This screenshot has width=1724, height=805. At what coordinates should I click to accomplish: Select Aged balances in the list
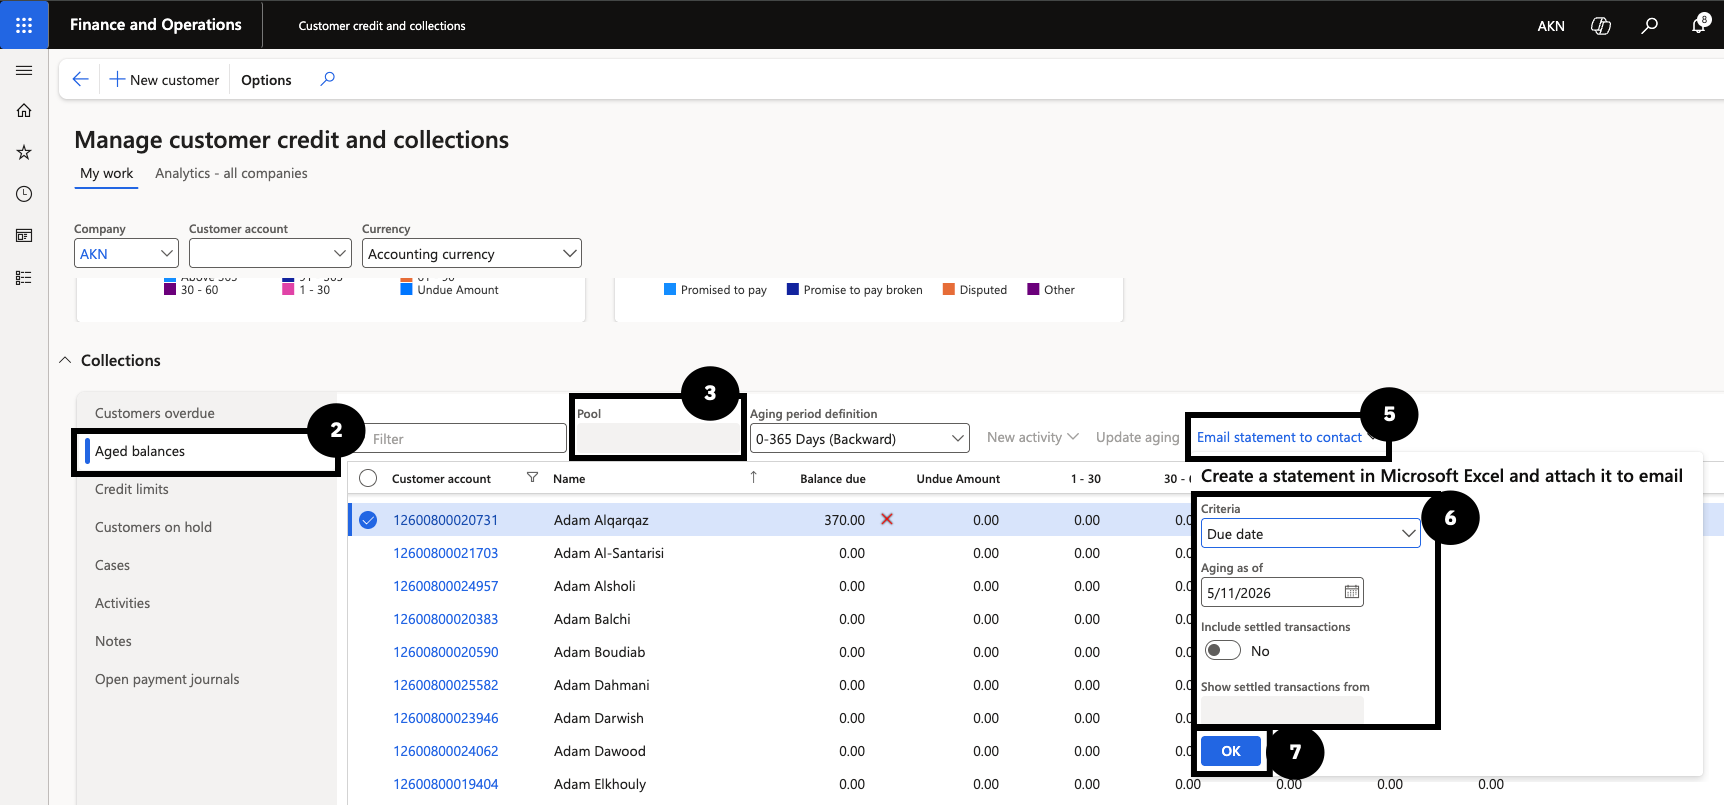(140, 451)
